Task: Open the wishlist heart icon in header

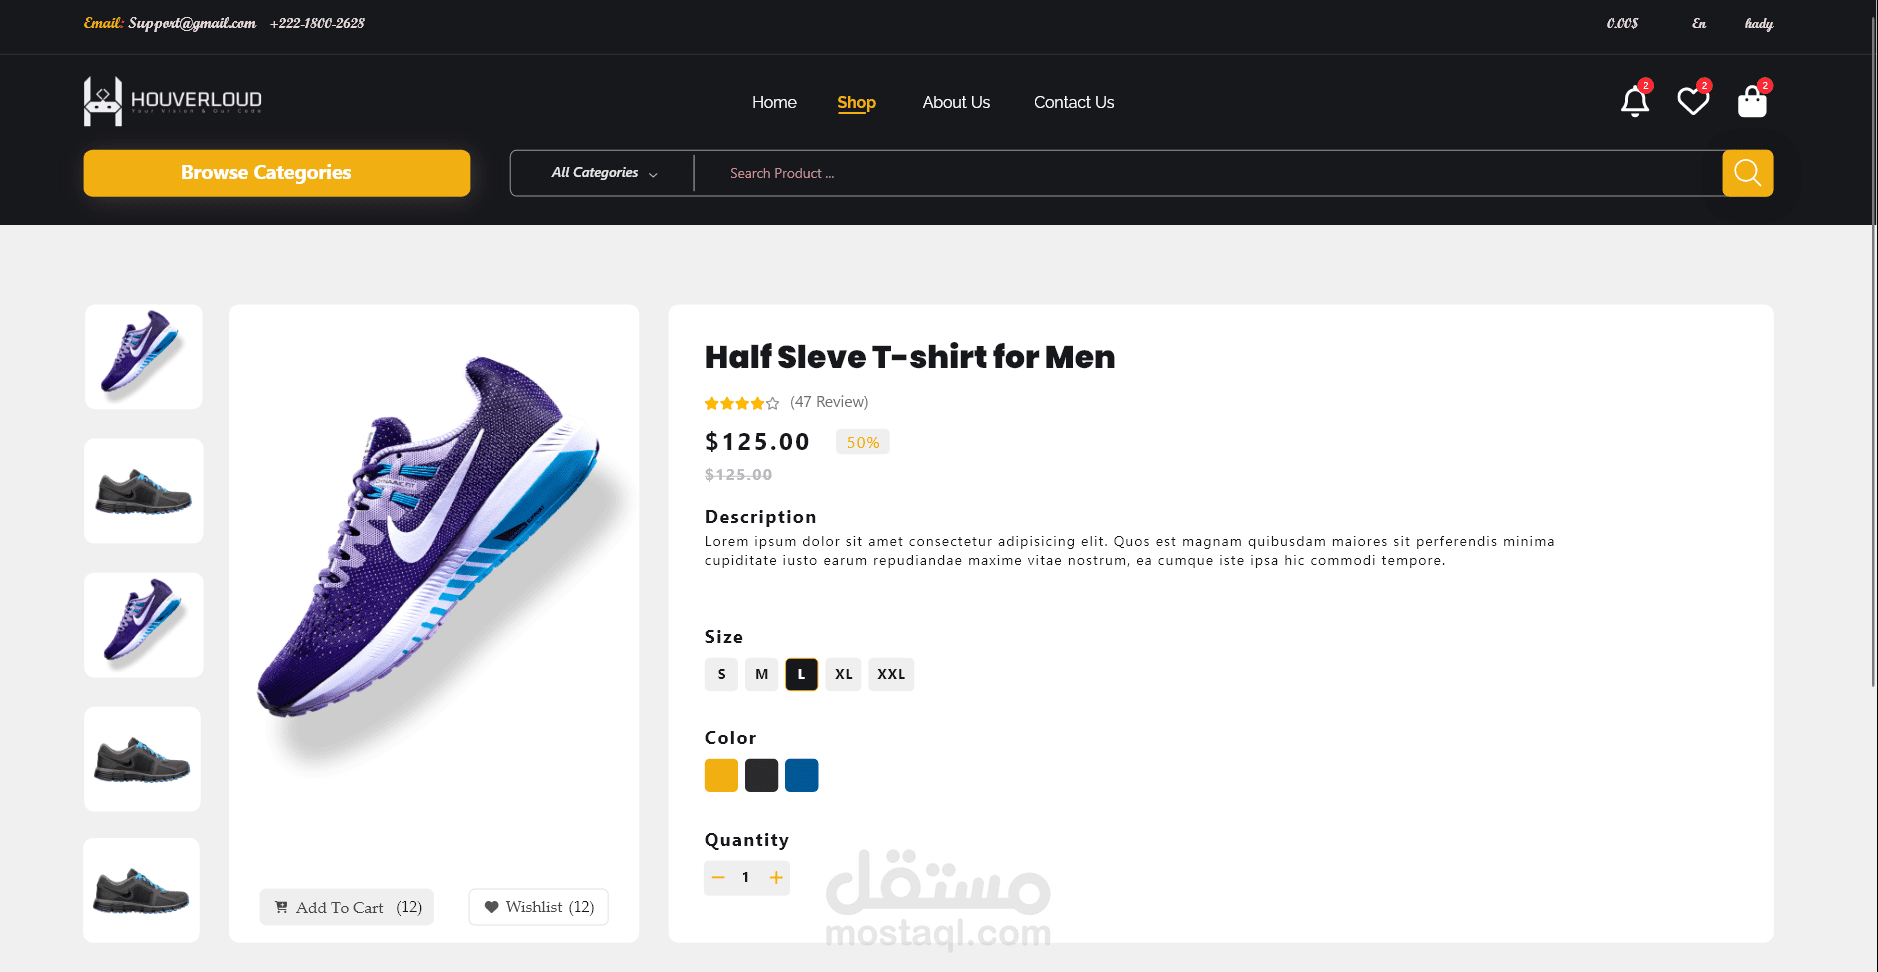Action: [x=1693, y=102]
